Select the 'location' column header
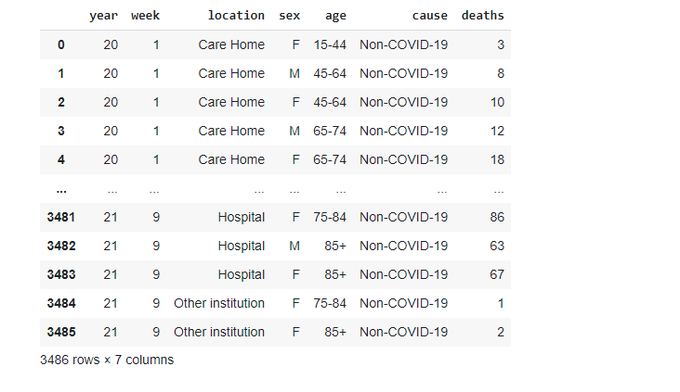Viewport: 680px width, 392px height. 236,16
